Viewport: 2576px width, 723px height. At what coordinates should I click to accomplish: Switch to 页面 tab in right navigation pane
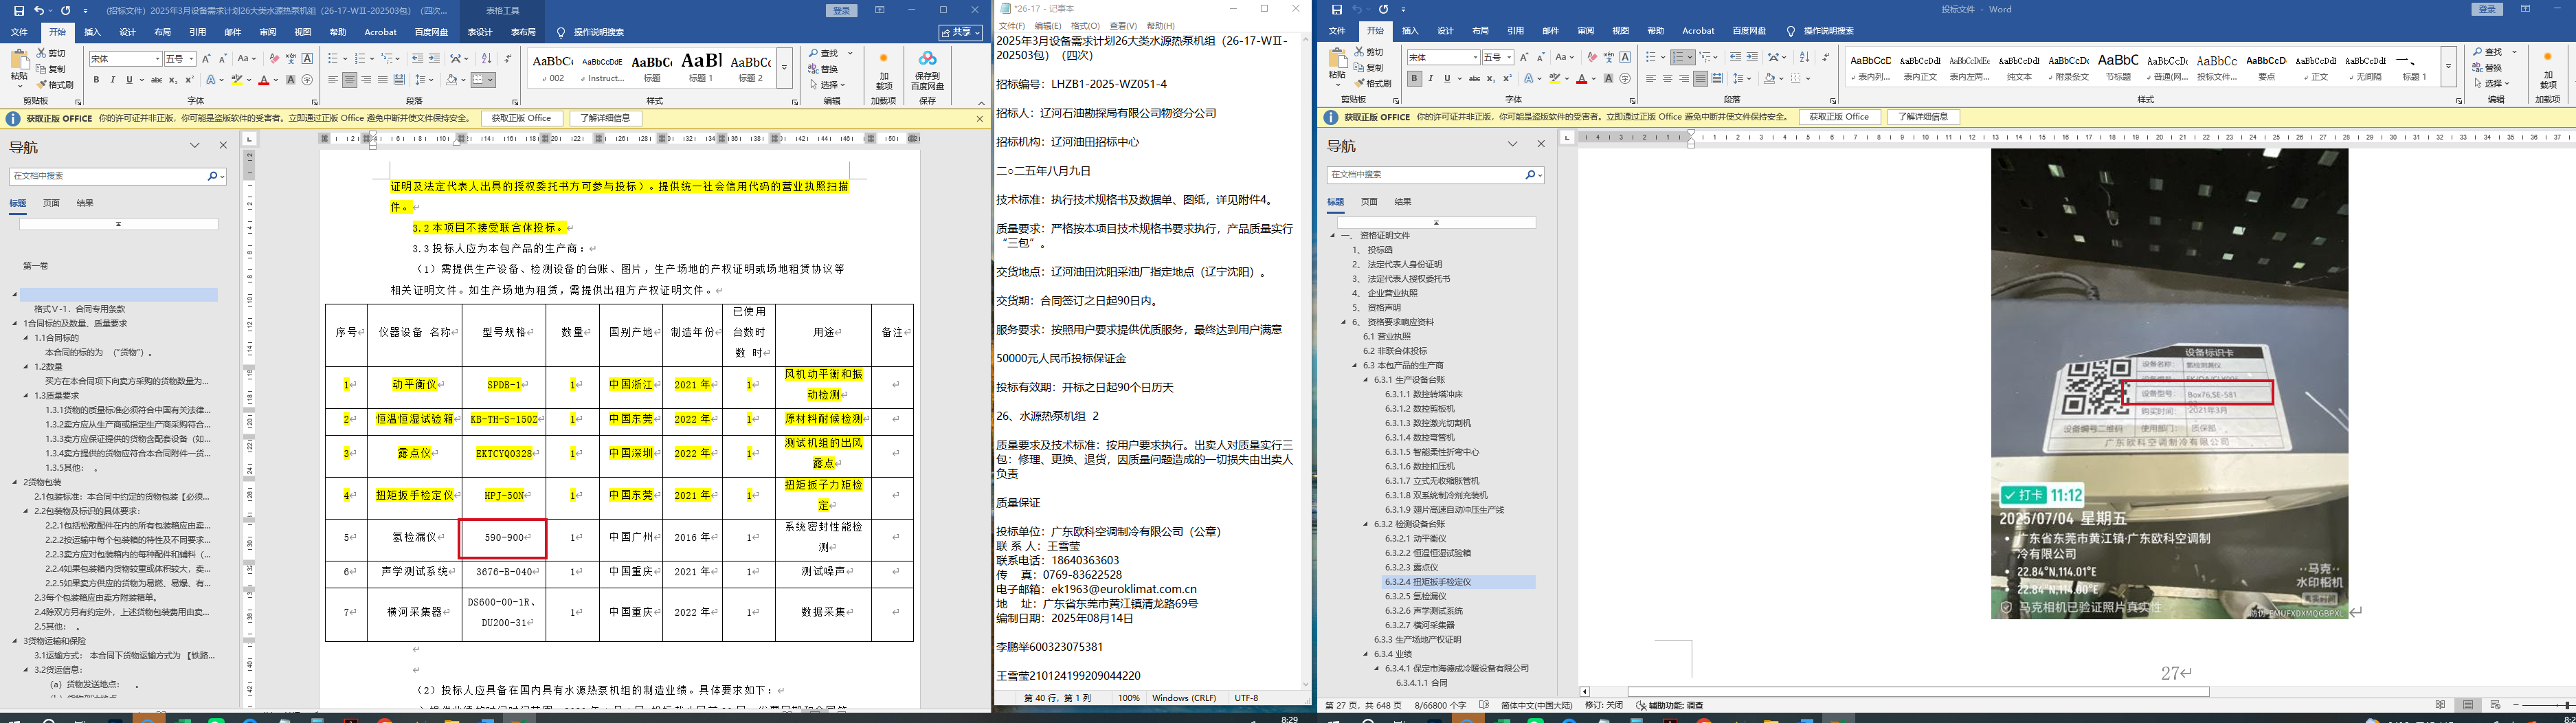click(1369, 202)
